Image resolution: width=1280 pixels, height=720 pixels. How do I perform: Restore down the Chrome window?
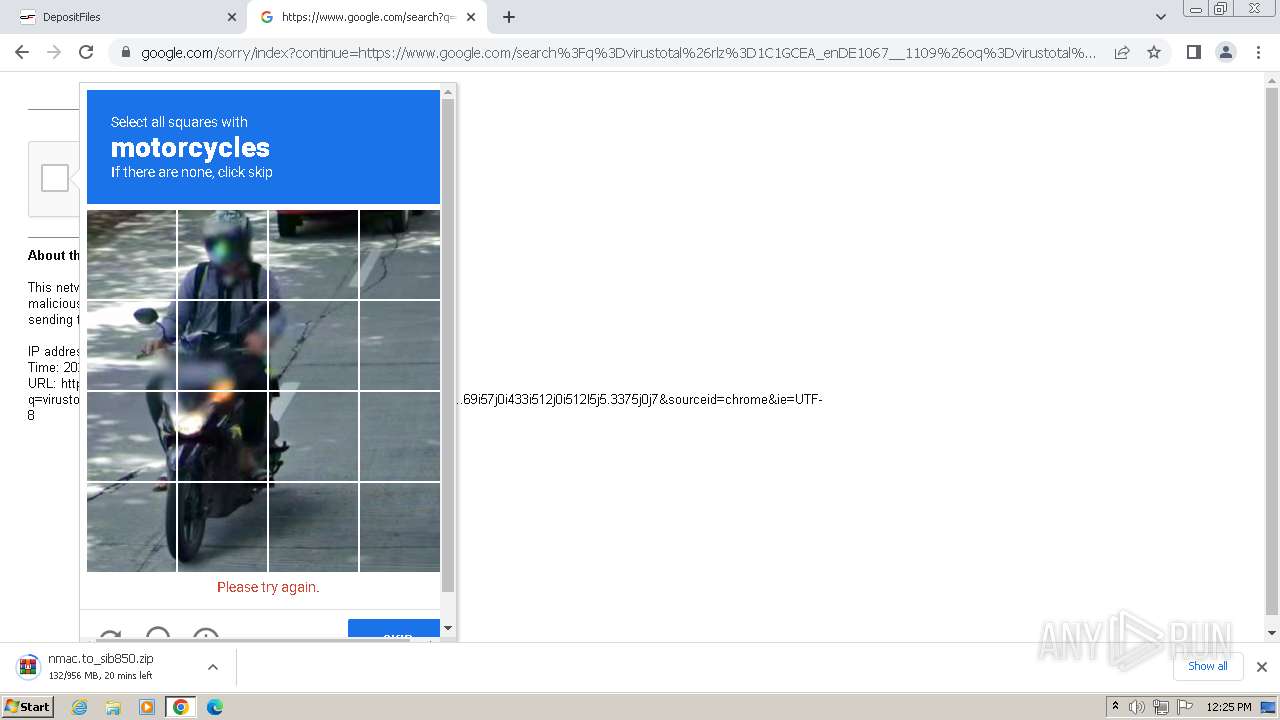(x=1221, y=9)
